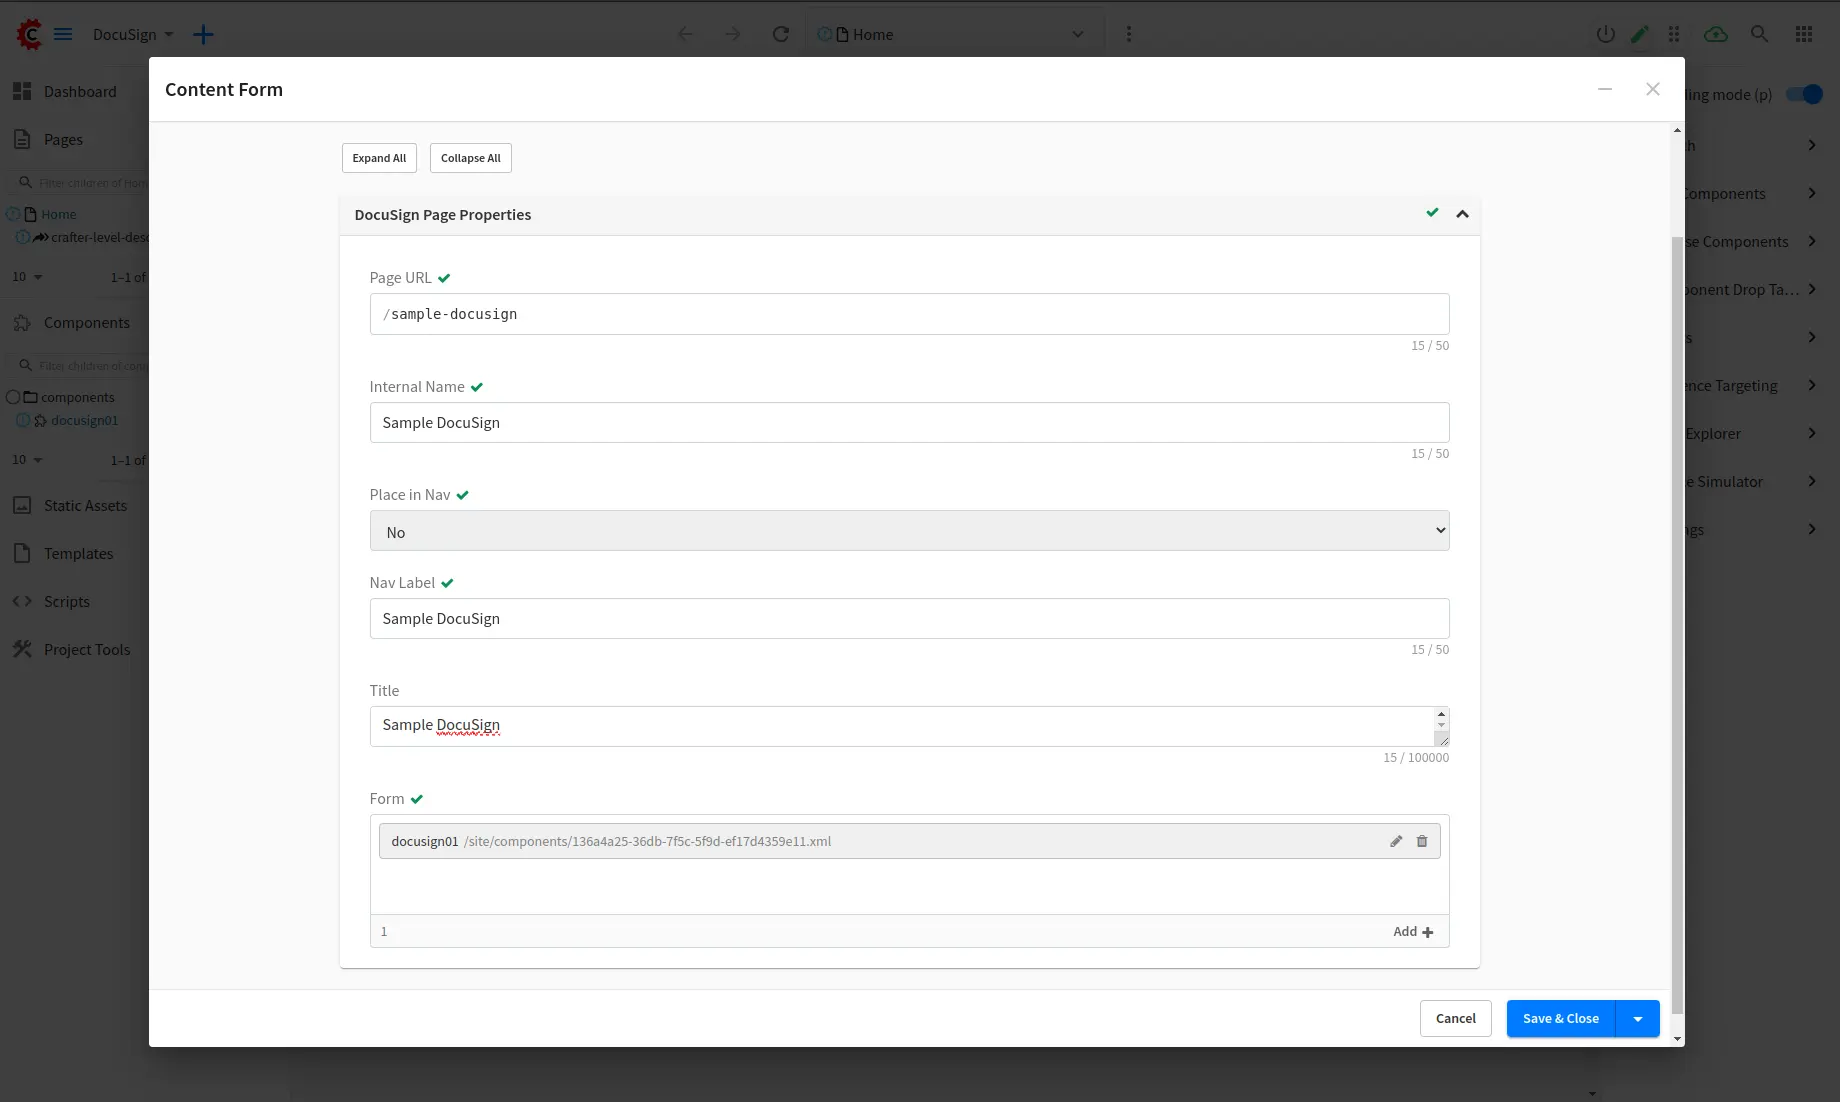Toggle the editing mode switch
The width and height of the screenshot is (1840, 1102).
tap(1805, 94)
